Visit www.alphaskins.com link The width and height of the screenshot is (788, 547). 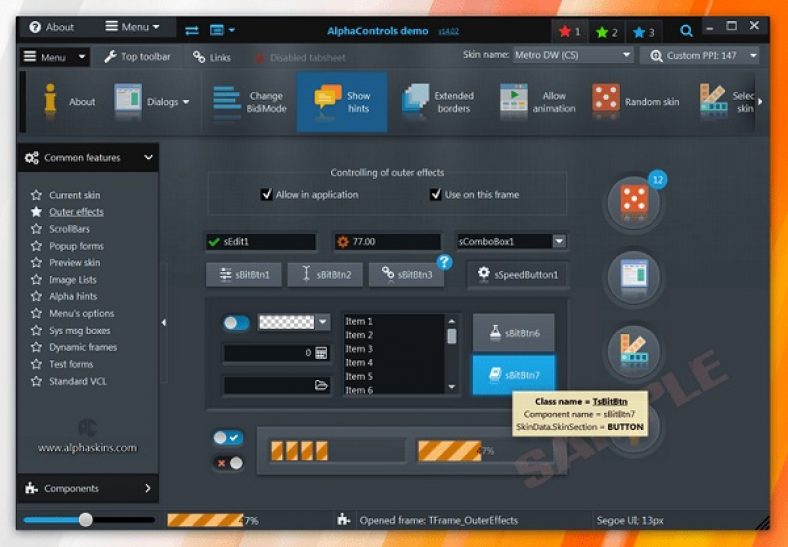(x=87, y=447)
